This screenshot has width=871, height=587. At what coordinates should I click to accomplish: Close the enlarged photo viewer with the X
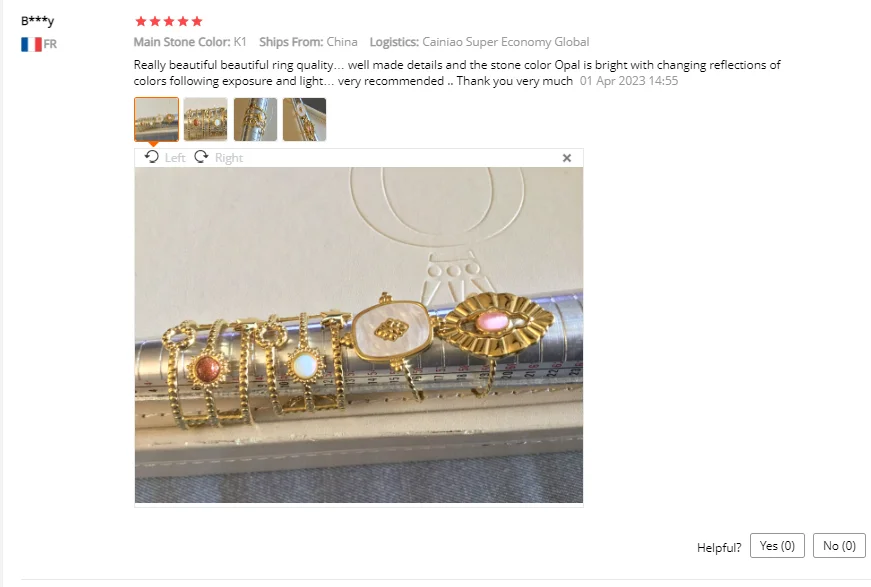point(567,158)
